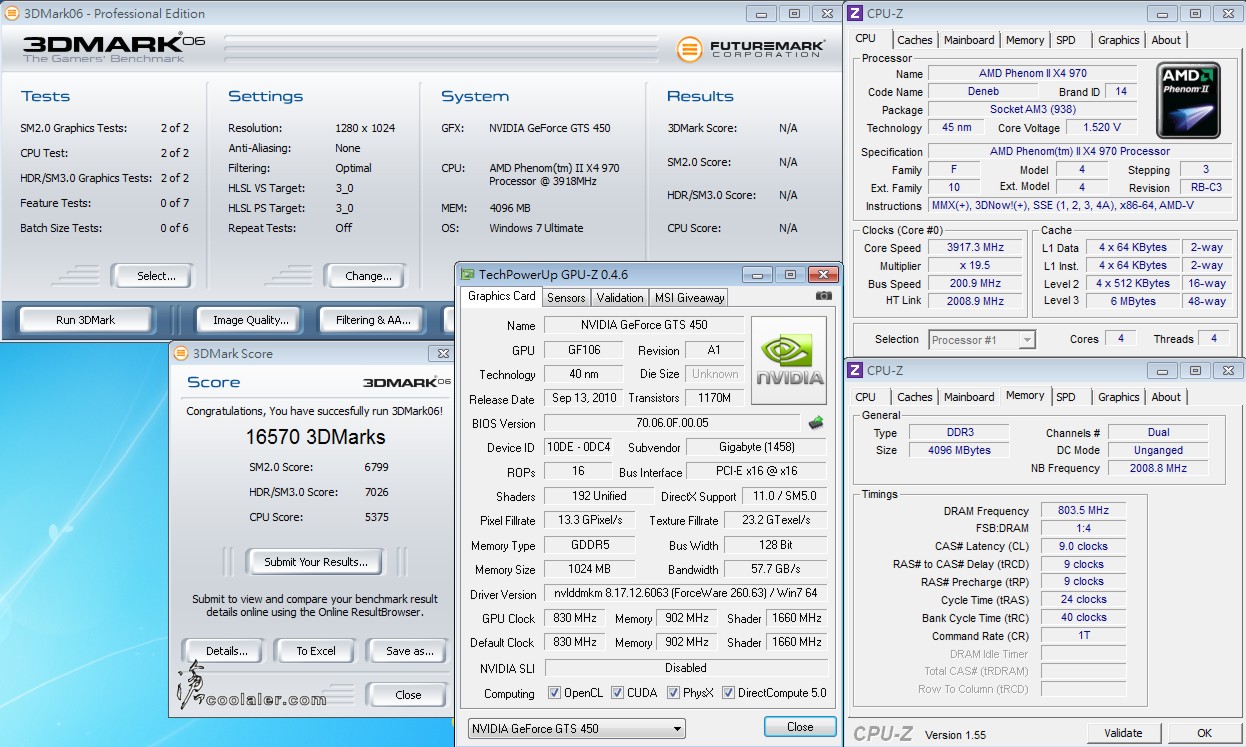1246x747 pixels.
Task: Toggle the DirectCompute 5.0 checkbox
Action: point(728,693)
